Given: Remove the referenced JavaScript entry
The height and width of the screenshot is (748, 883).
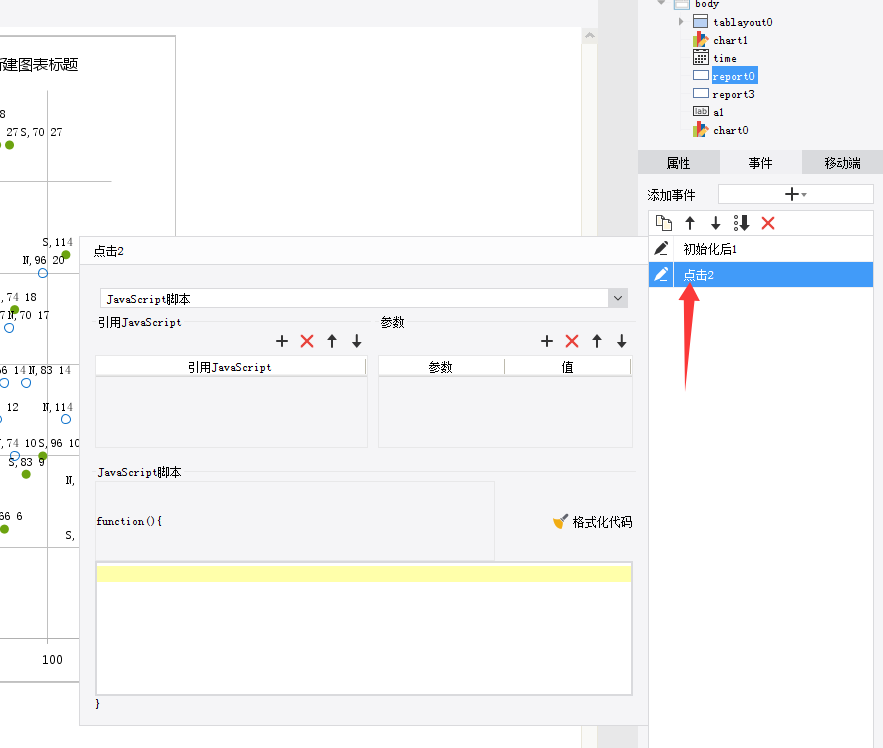Looking at the screenshot, I should pos(307,341).
